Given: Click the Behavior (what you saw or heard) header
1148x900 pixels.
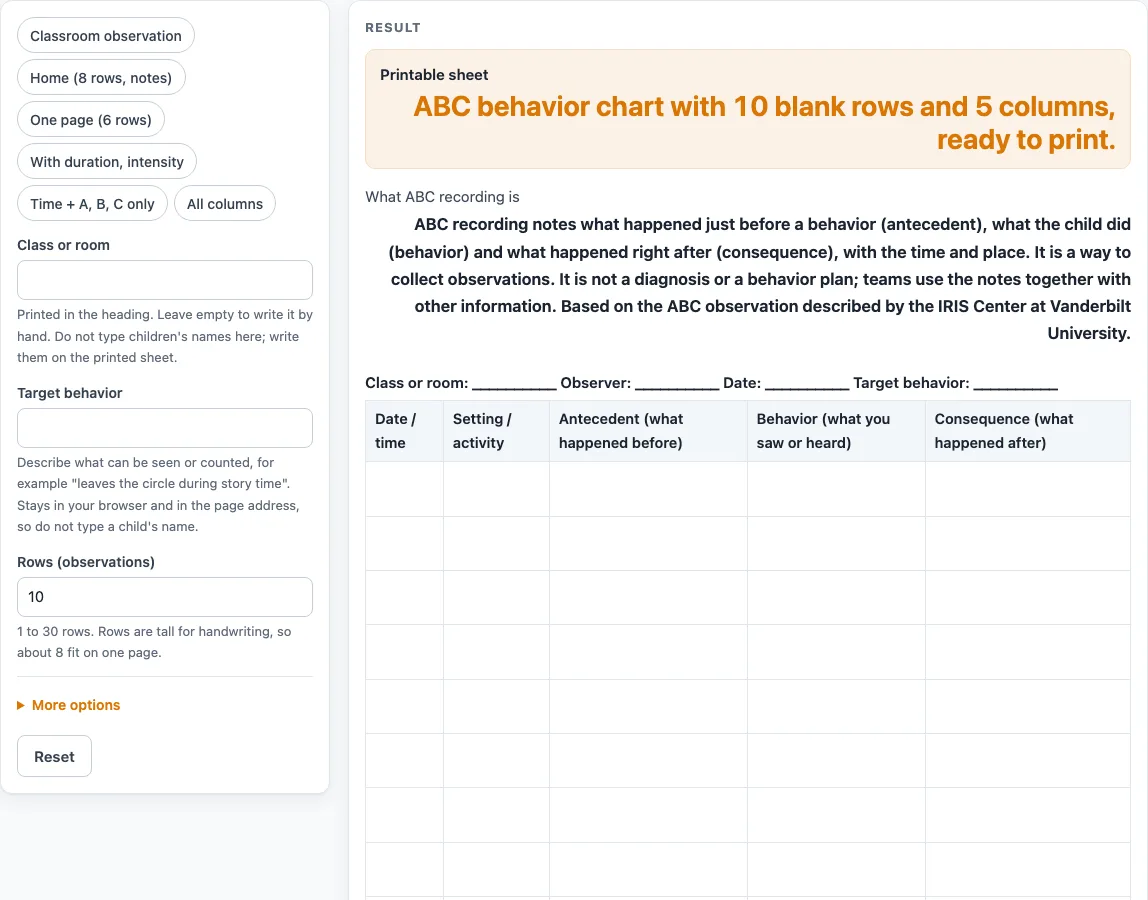Looking at the screenshot, I should tap(836, 431).
